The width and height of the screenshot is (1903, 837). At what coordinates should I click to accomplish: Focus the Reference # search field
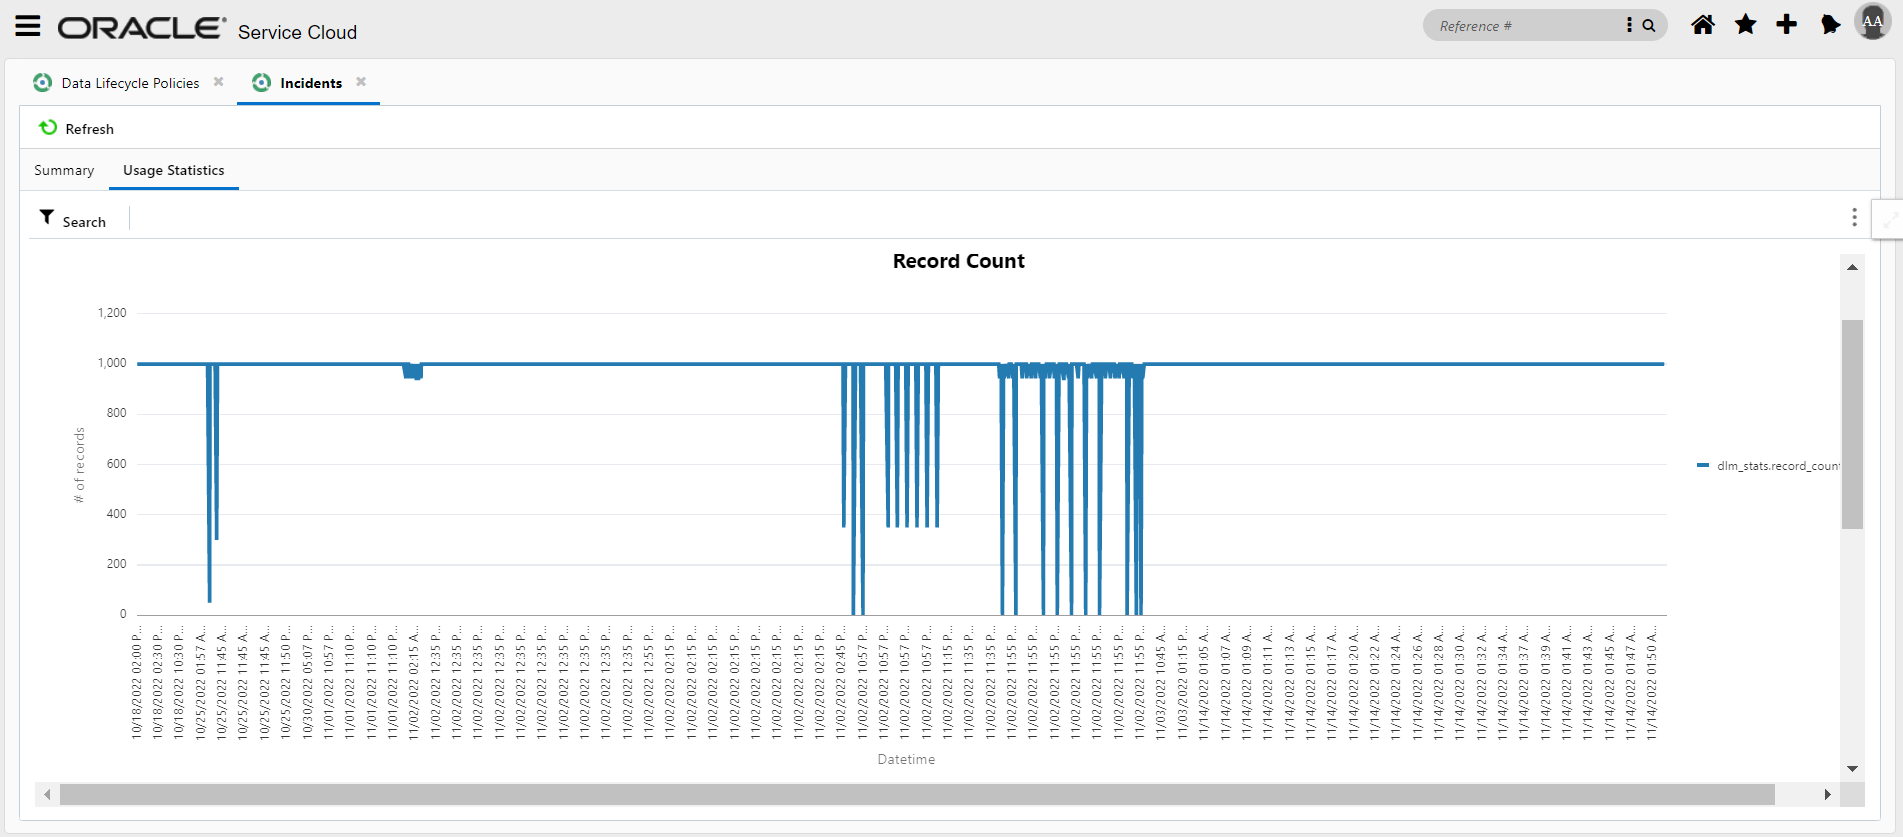tap(1525, 26)
